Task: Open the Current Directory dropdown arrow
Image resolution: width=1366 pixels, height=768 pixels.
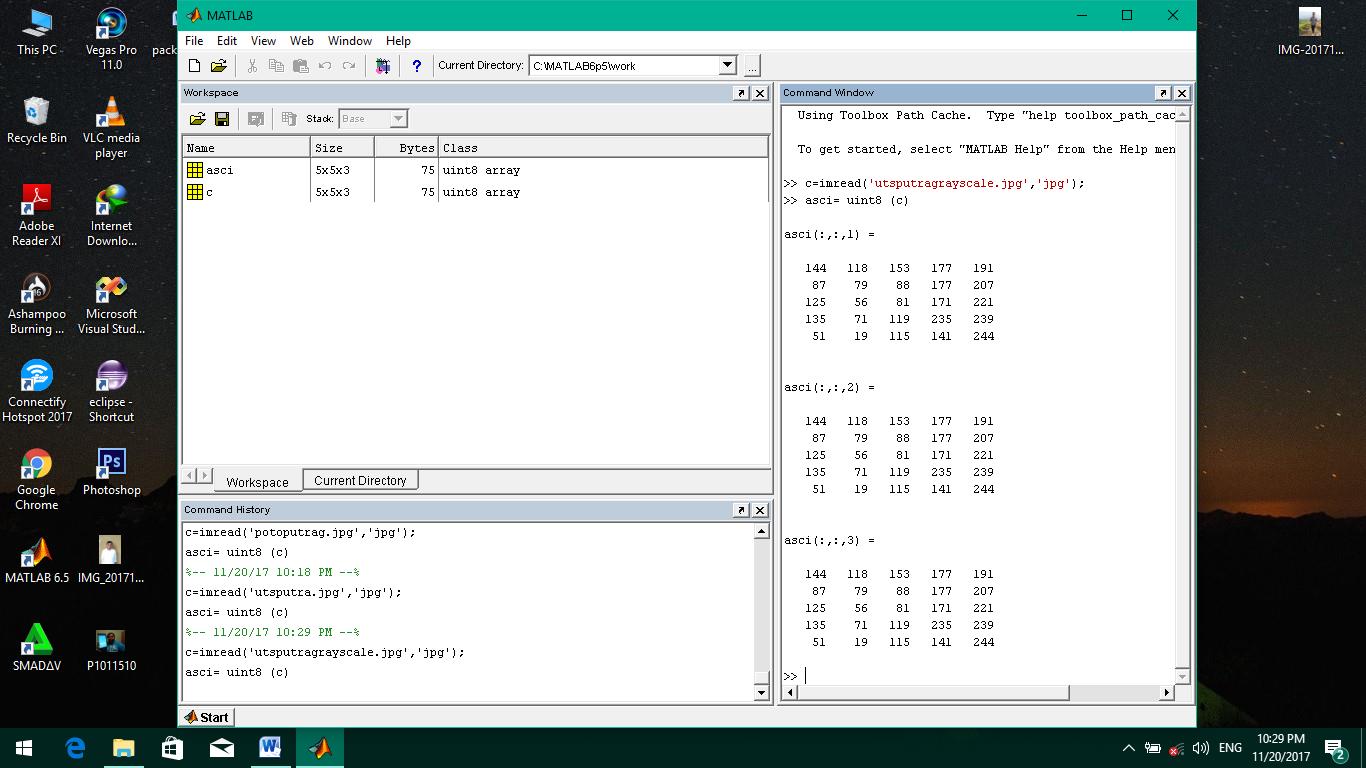Action: point(727,65)
